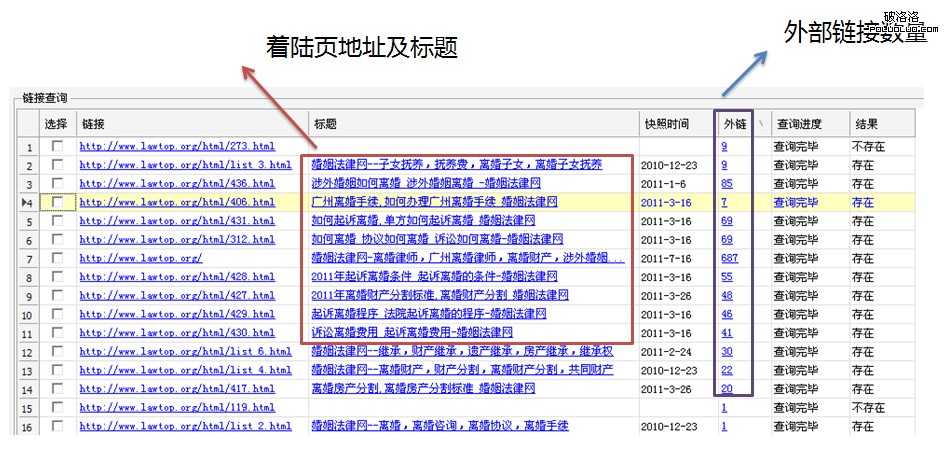The height and width of the screenshot is (468, 949).
Task: Click the 广州离婚手续 title link
Action: click(428, 203)
